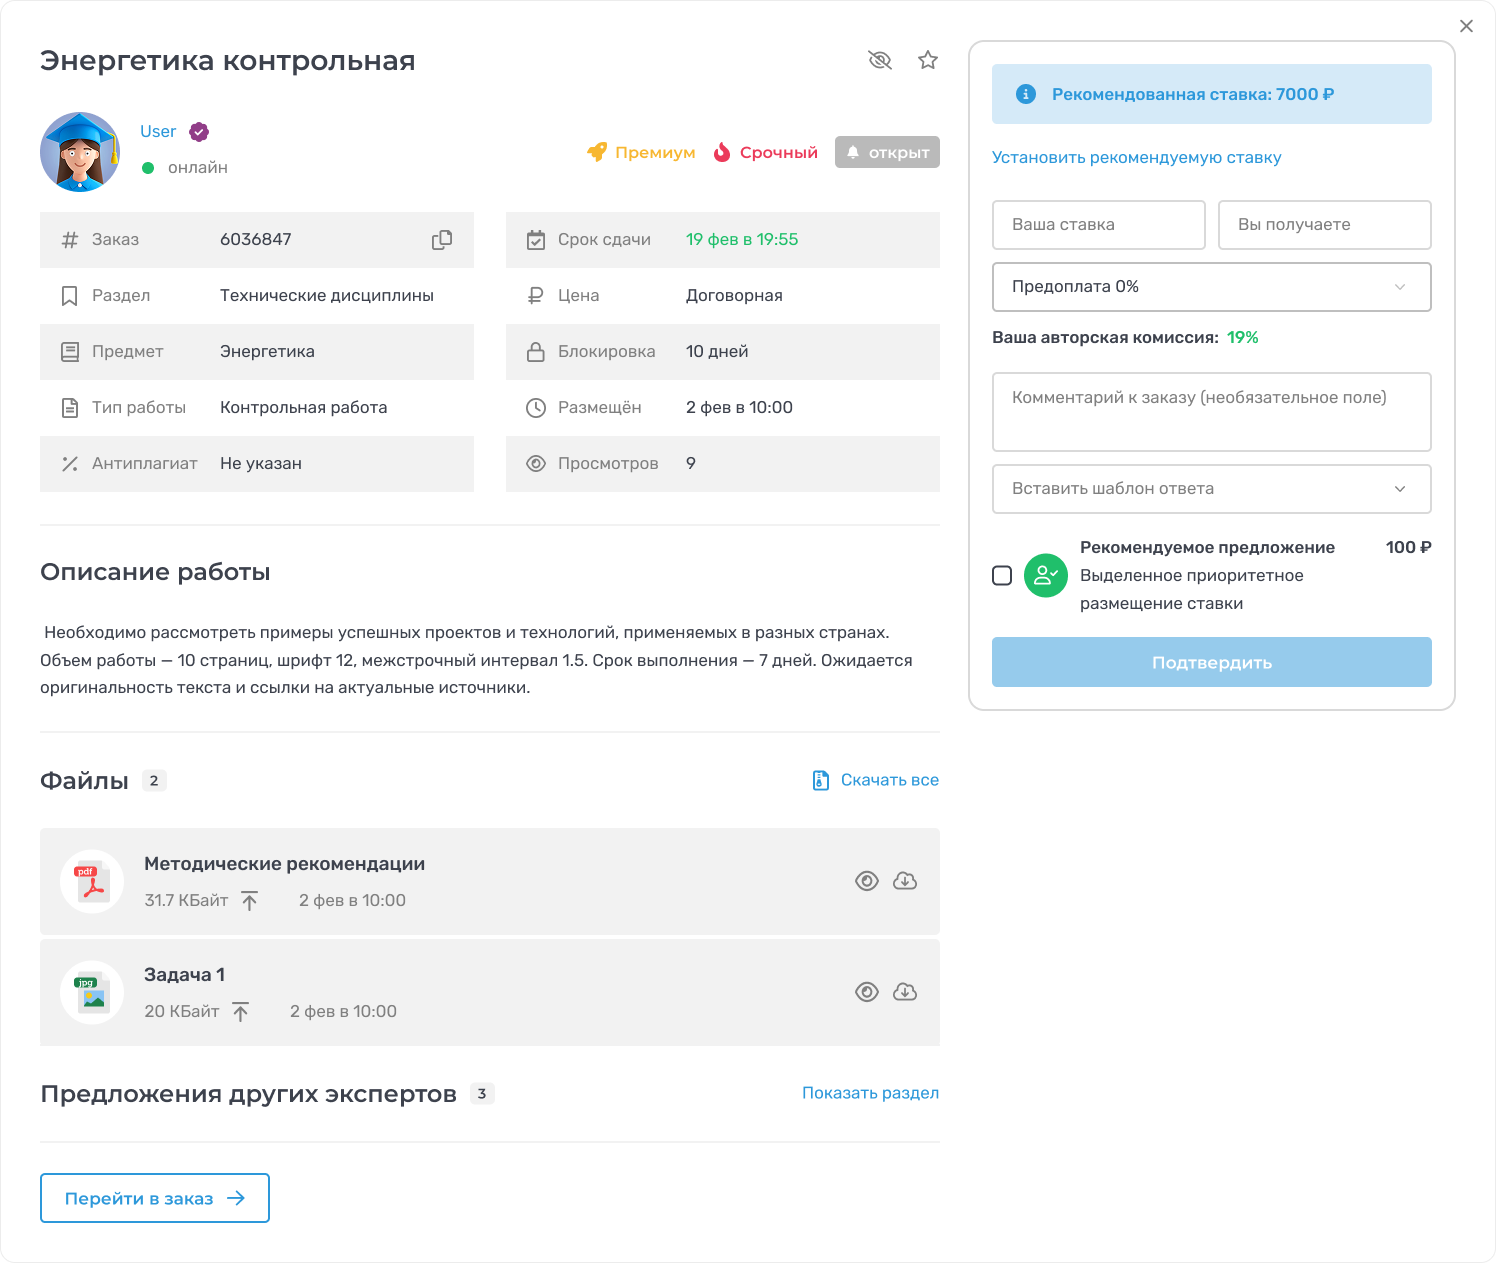The width and height of the screenshot is (1496, 1263).
Task: Show the Предложения других экспертов section
Action: pos(870,1093)
